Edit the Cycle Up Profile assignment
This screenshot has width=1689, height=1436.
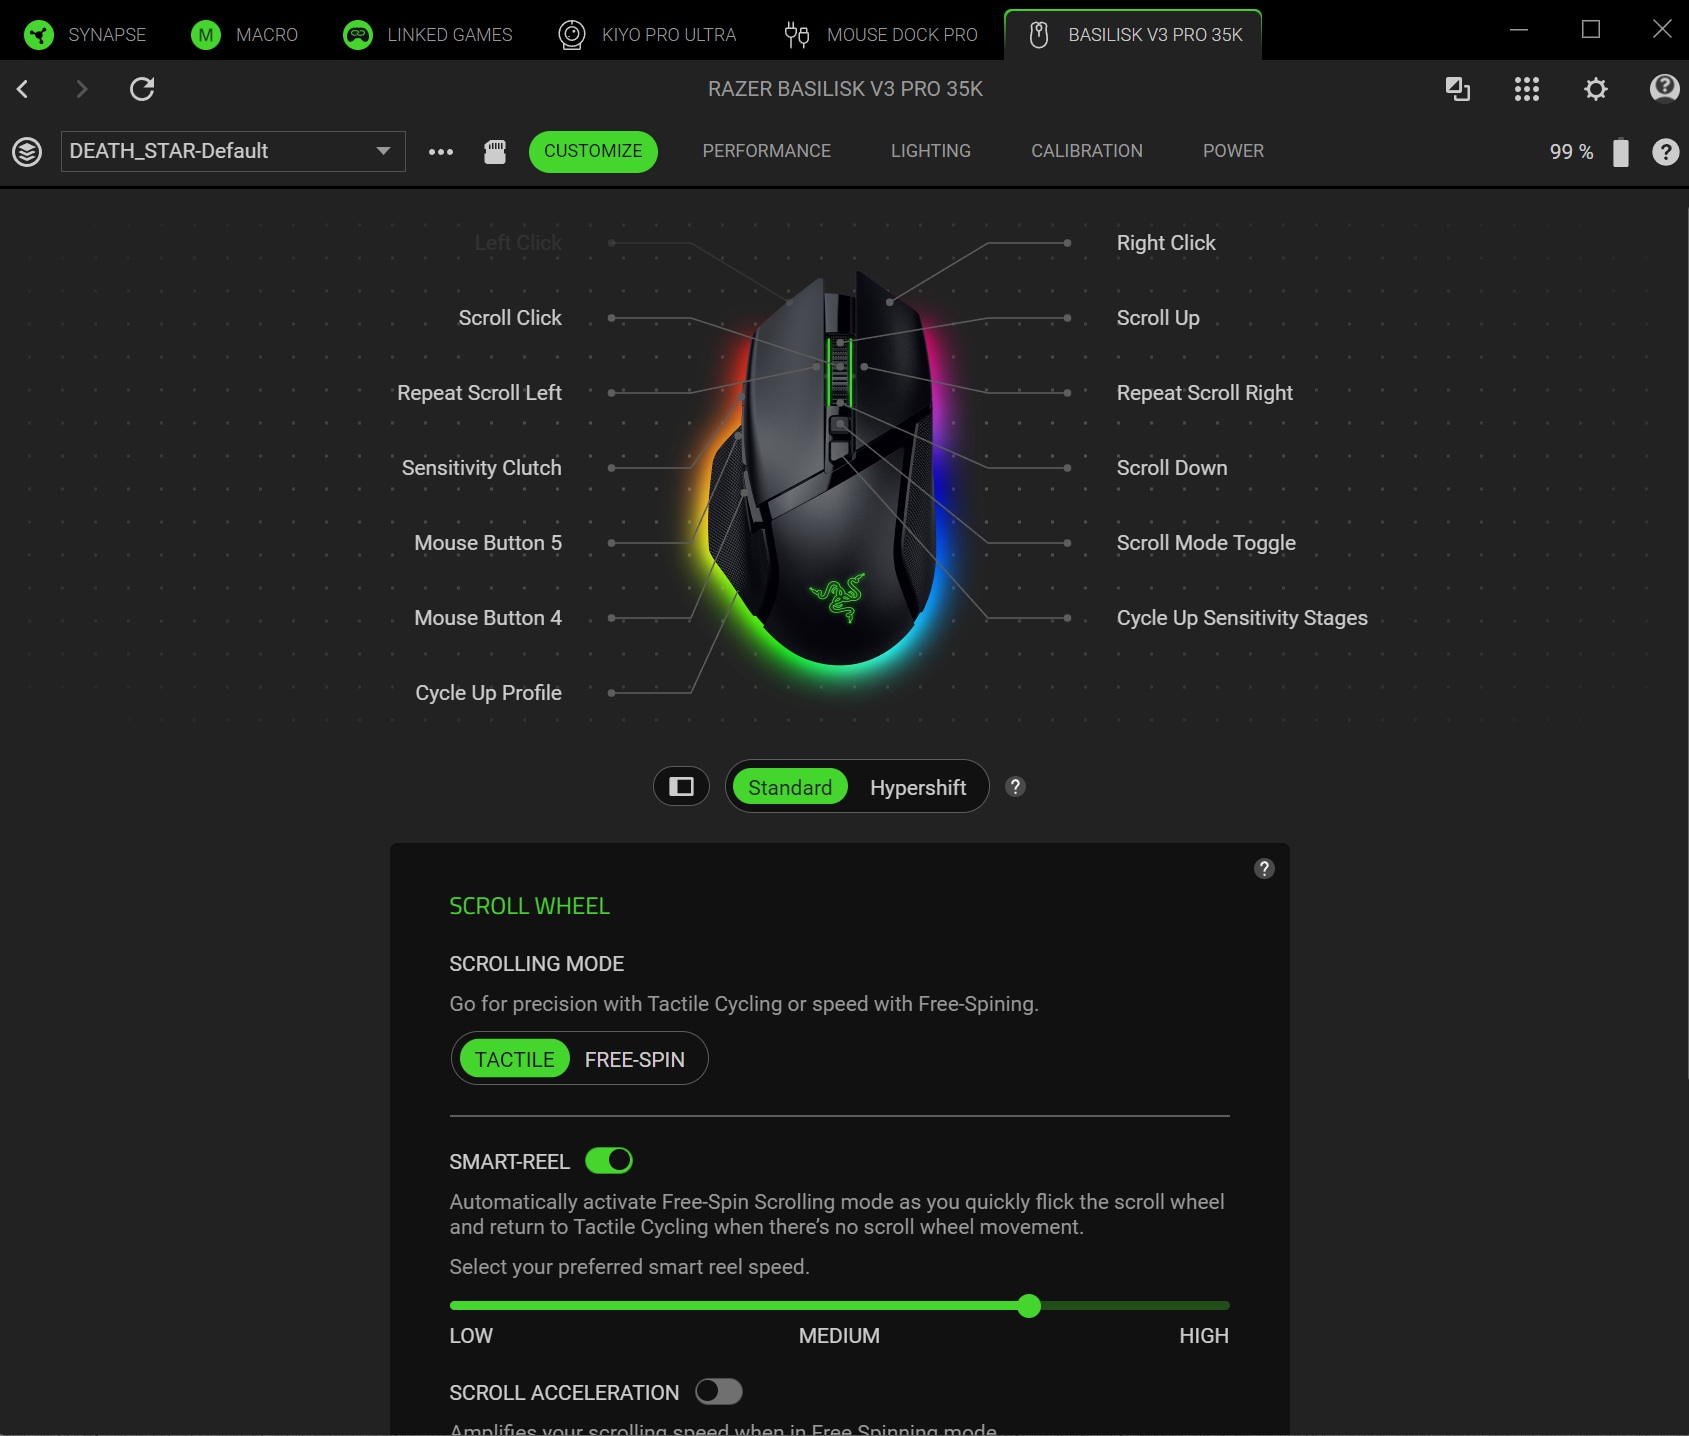click(x=488, y=693)
